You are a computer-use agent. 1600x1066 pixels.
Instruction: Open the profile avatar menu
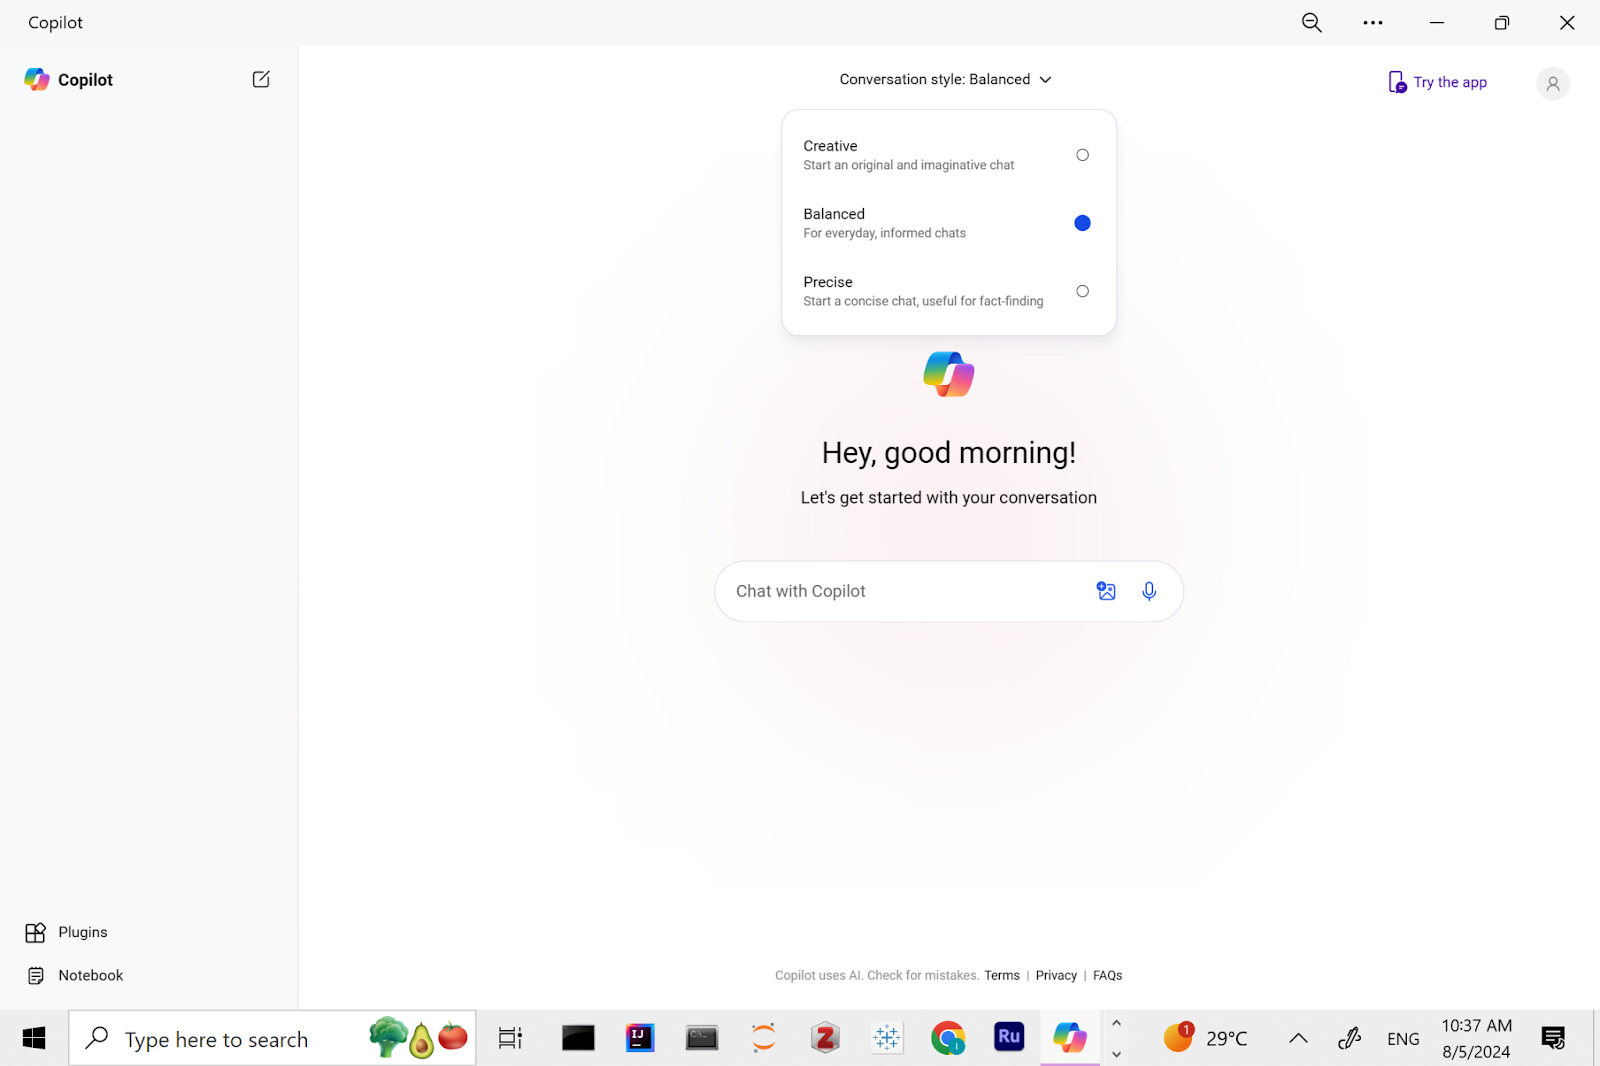tap(1553, 84)
